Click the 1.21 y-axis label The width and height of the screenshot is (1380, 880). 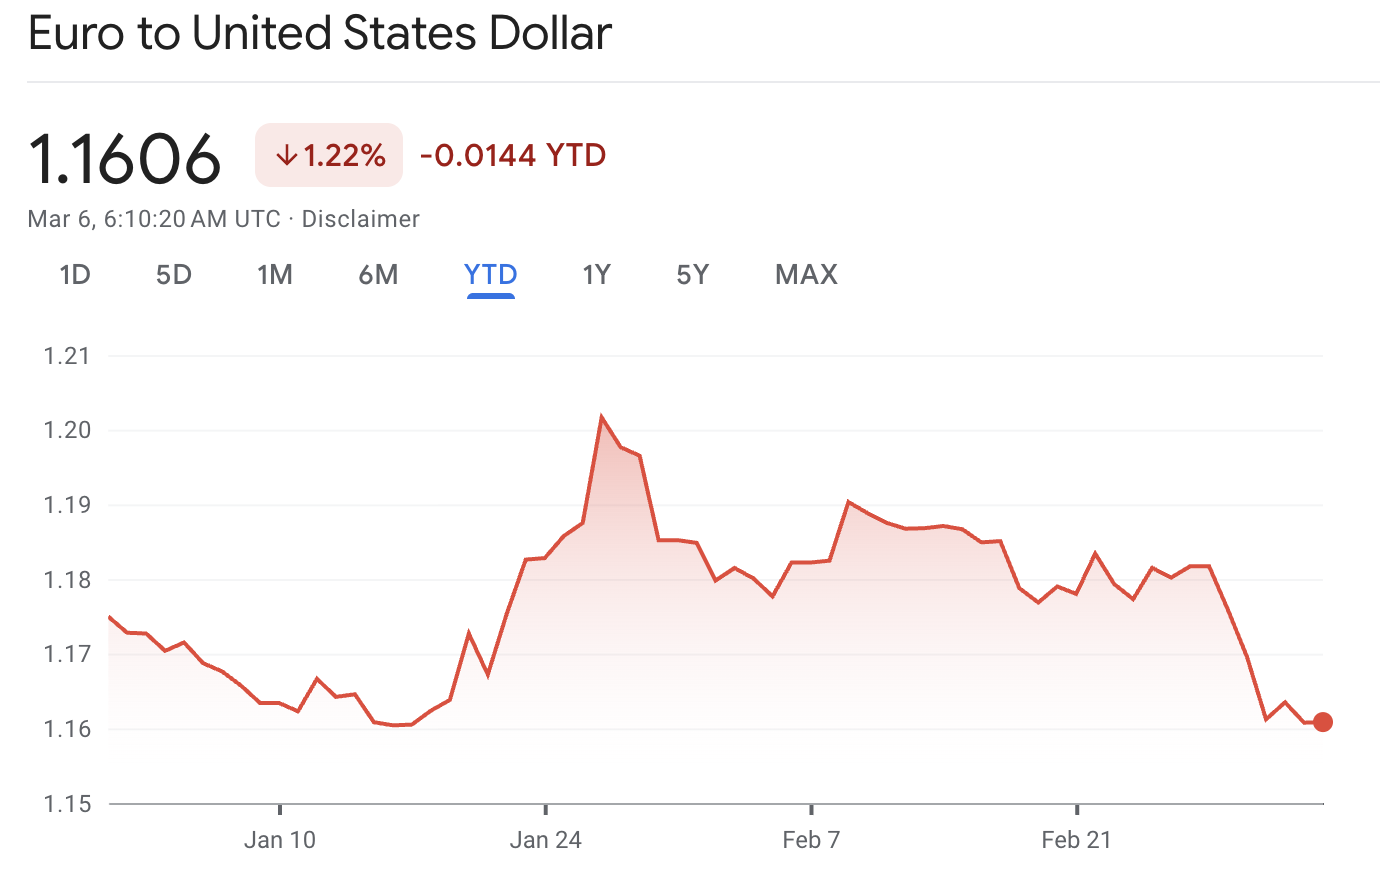point(66,355)
